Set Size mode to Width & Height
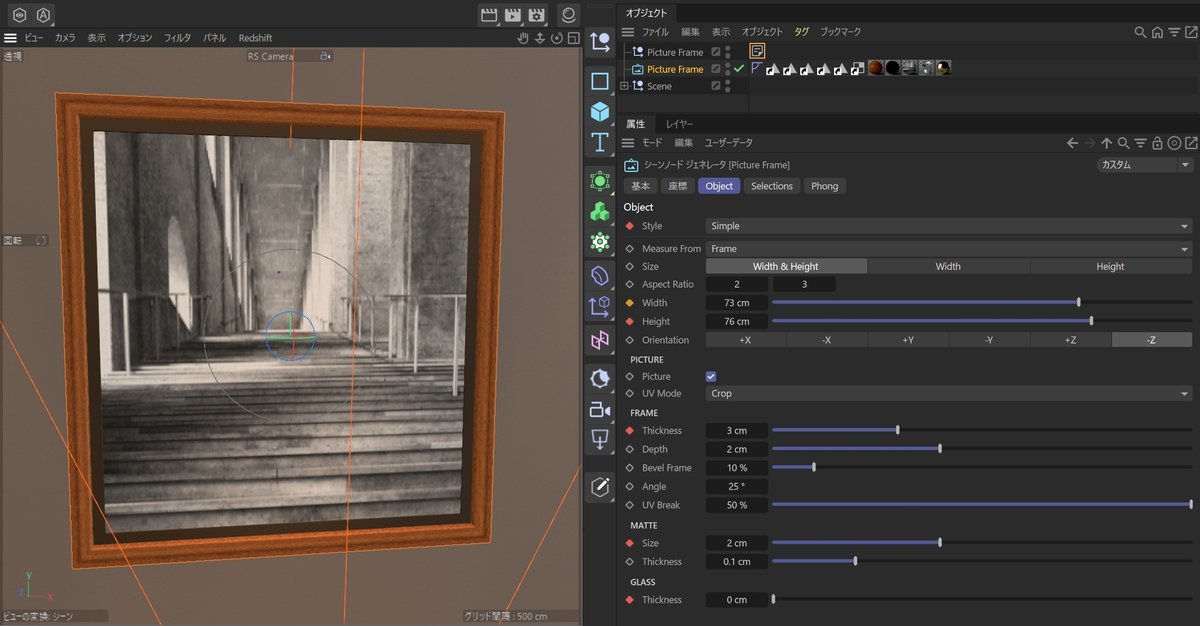The image size is (1200, 626). 786,267
